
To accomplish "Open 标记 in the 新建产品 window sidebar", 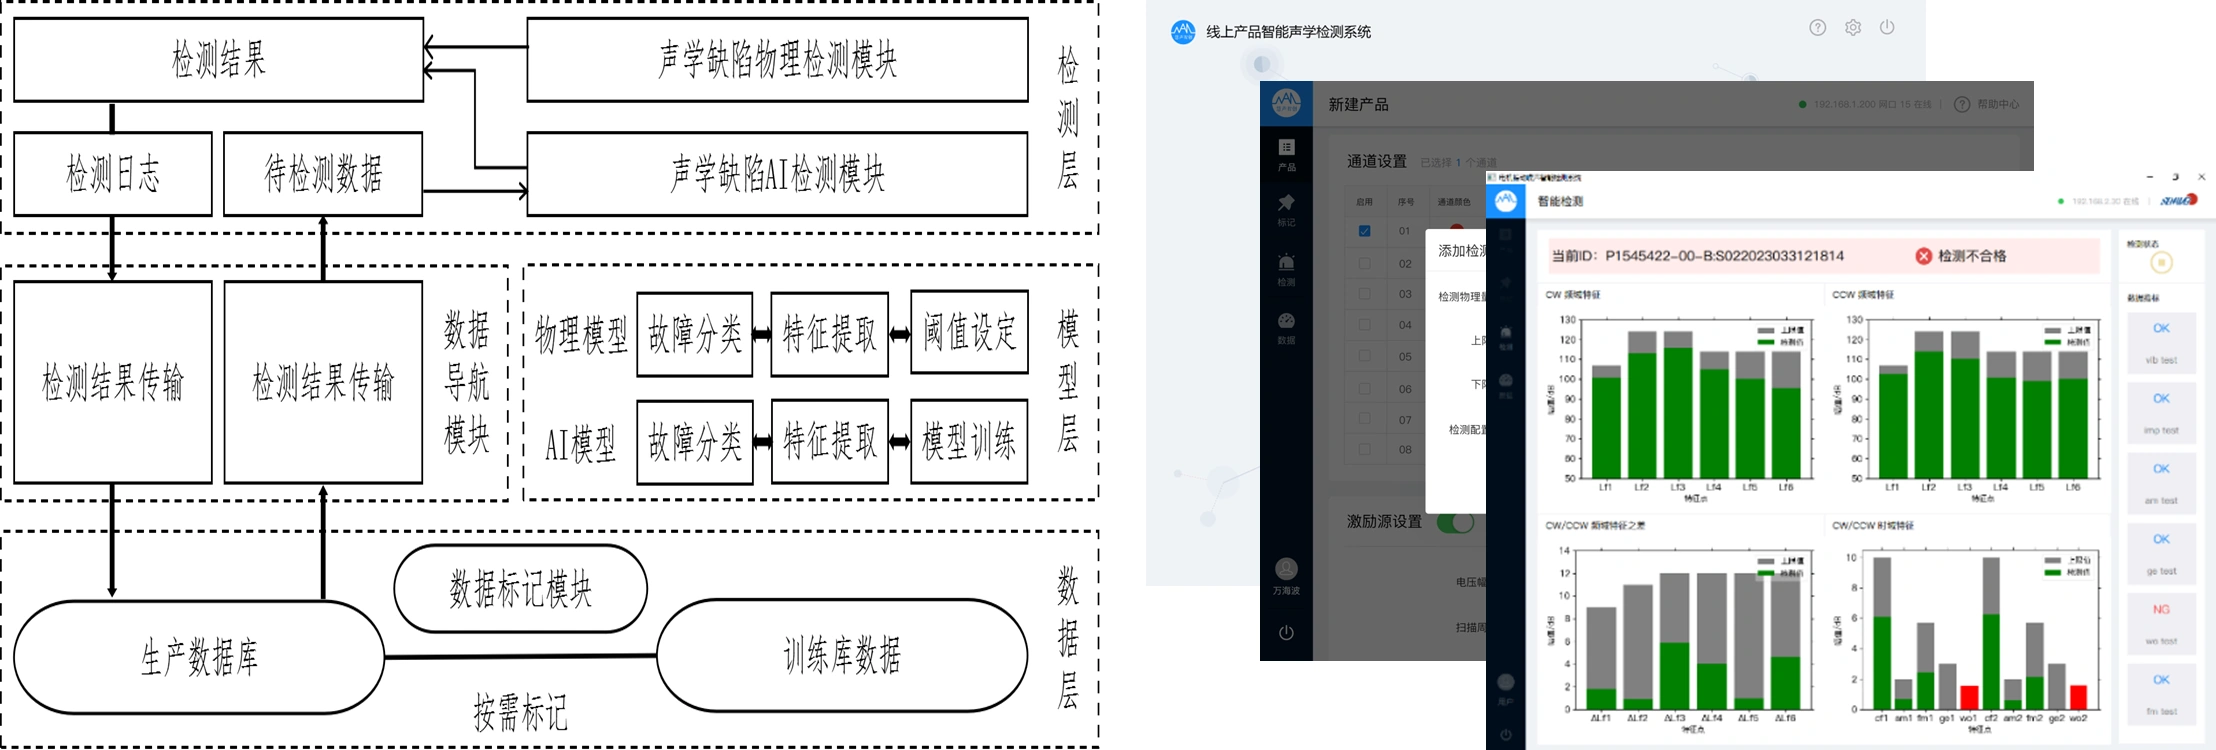I will tap(1286, 210).
